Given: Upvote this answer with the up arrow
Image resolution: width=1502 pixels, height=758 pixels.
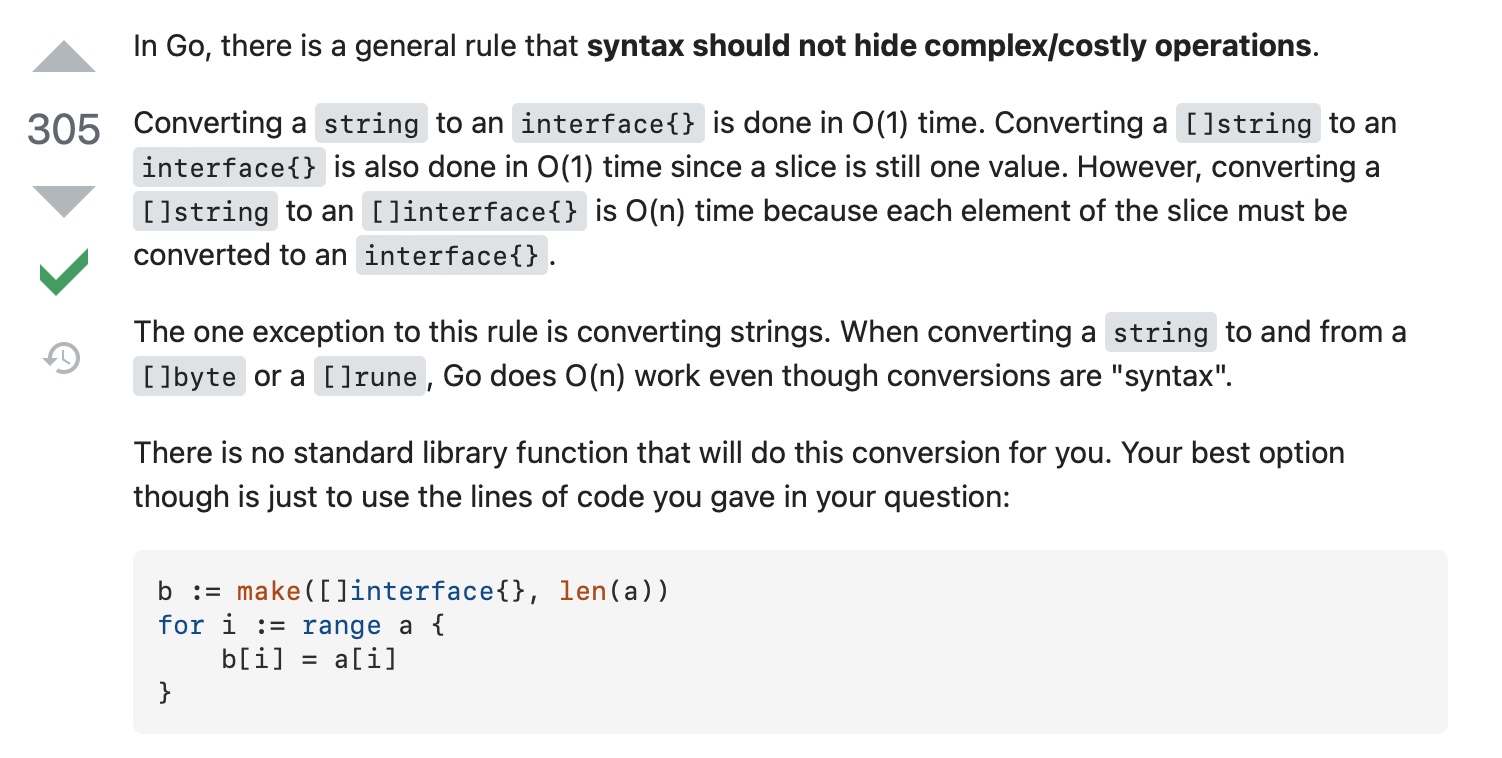Looking at the screenshot, I should pos(64,57).
